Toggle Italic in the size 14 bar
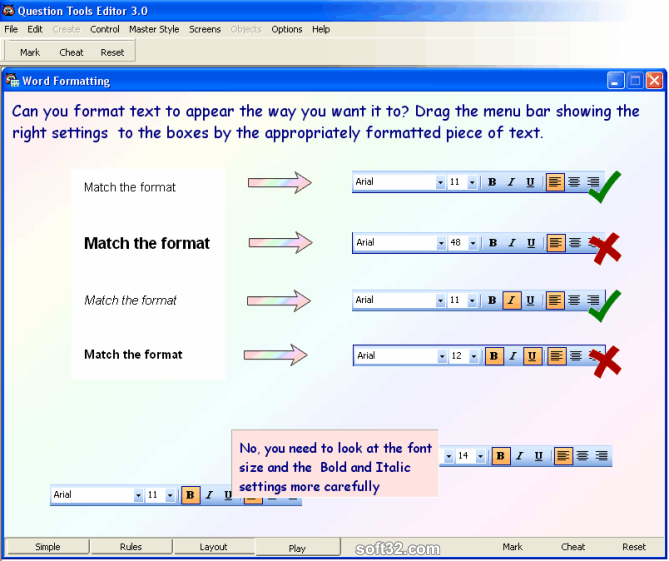Screen dimensions: 669x561 click(x=520, y=456)
